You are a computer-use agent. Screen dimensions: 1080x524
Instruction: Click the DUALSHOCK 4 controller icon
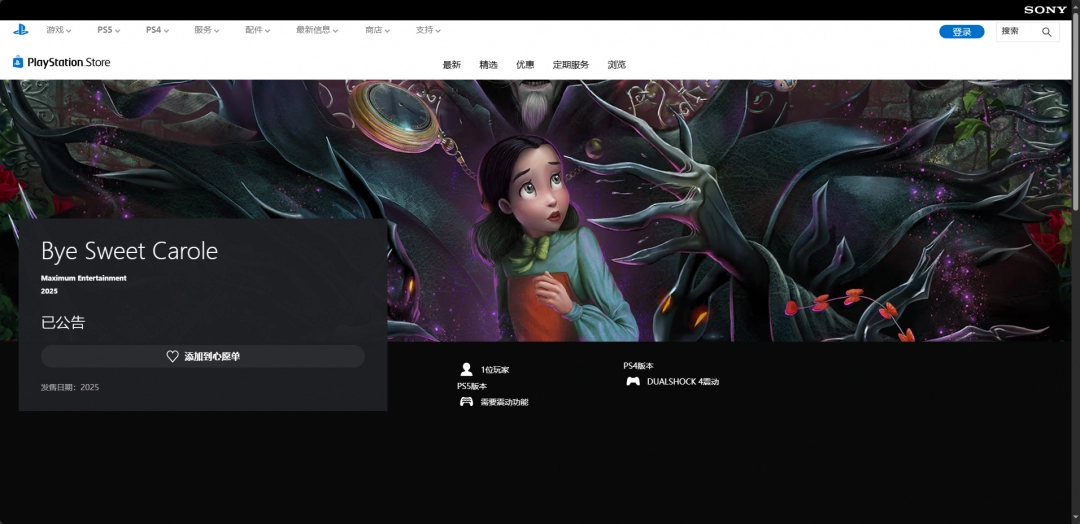coord(632,381)
